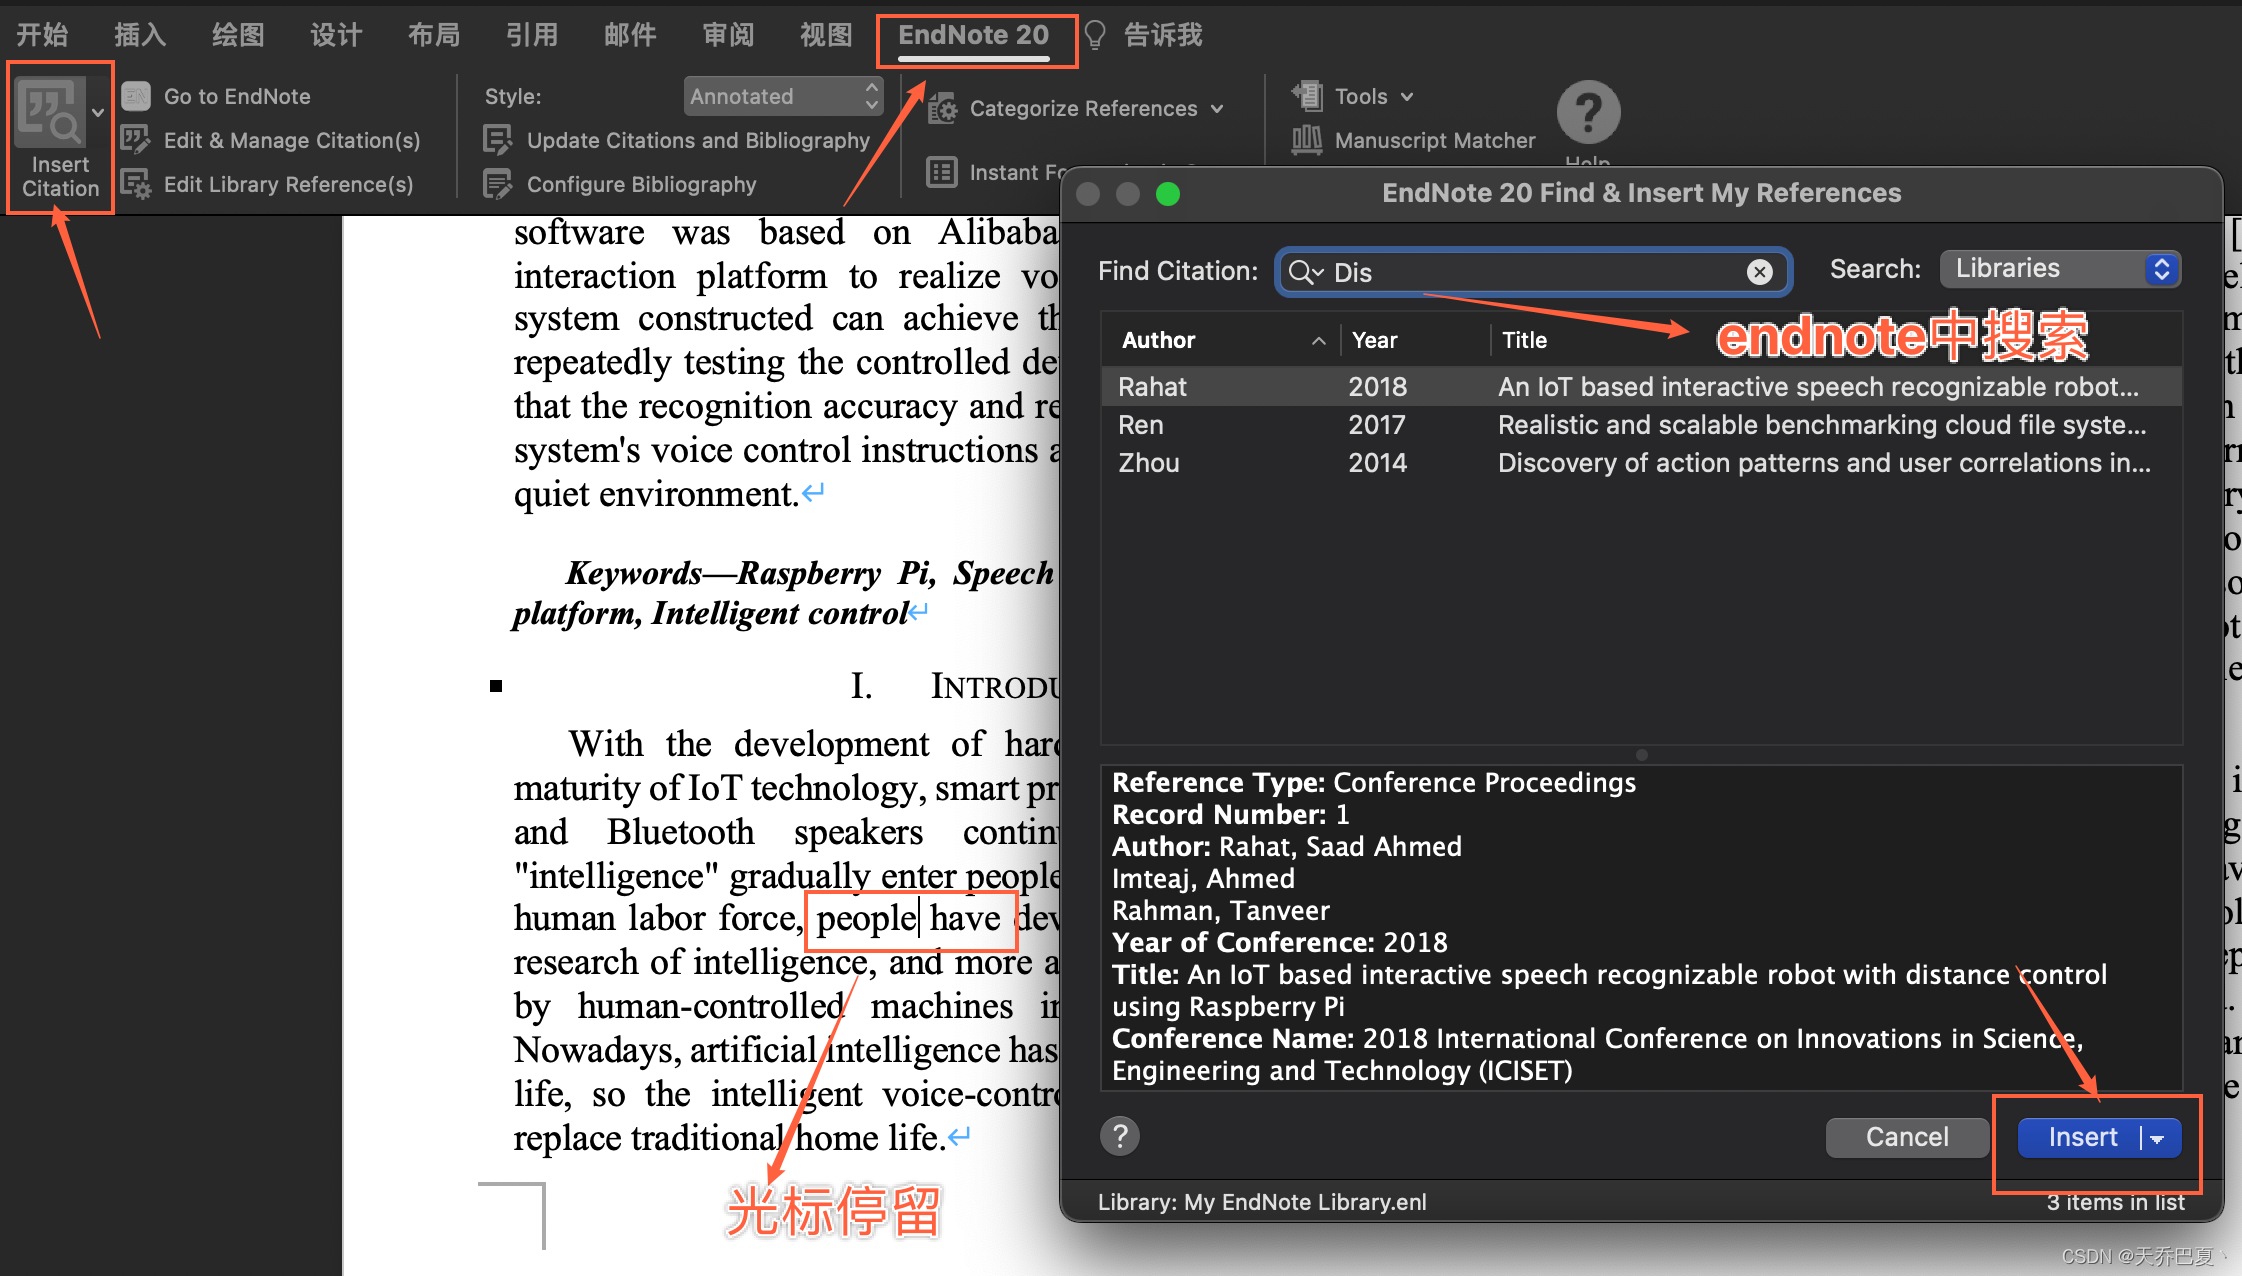Open EndNote Help question mark icon

[1588, 112]
